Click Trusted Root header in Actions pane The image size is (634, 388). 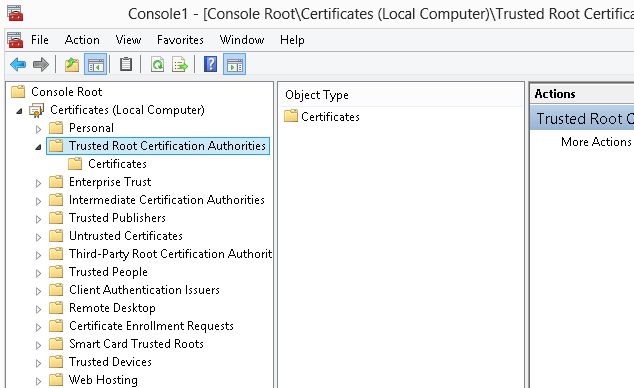(x=582, y=118)
